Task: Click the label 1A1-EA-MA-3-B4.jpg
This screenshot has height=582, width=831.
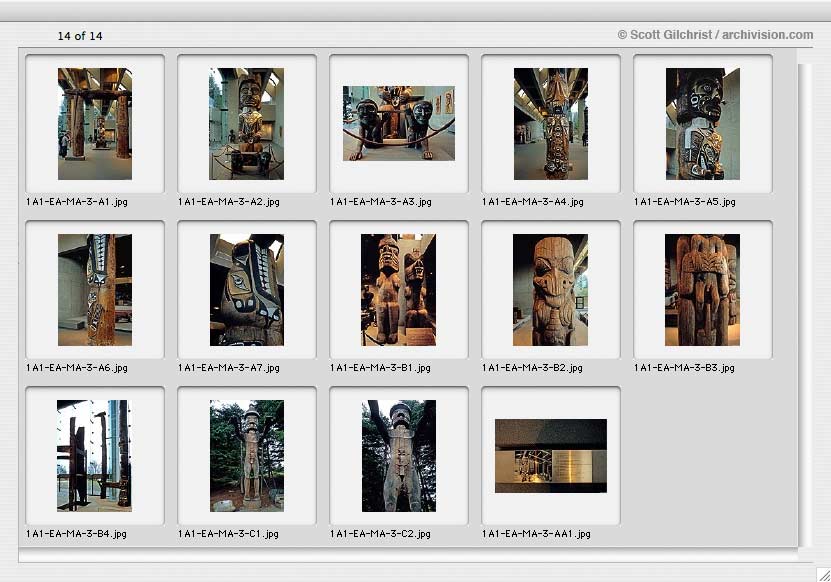Action: tap(76, 534)
